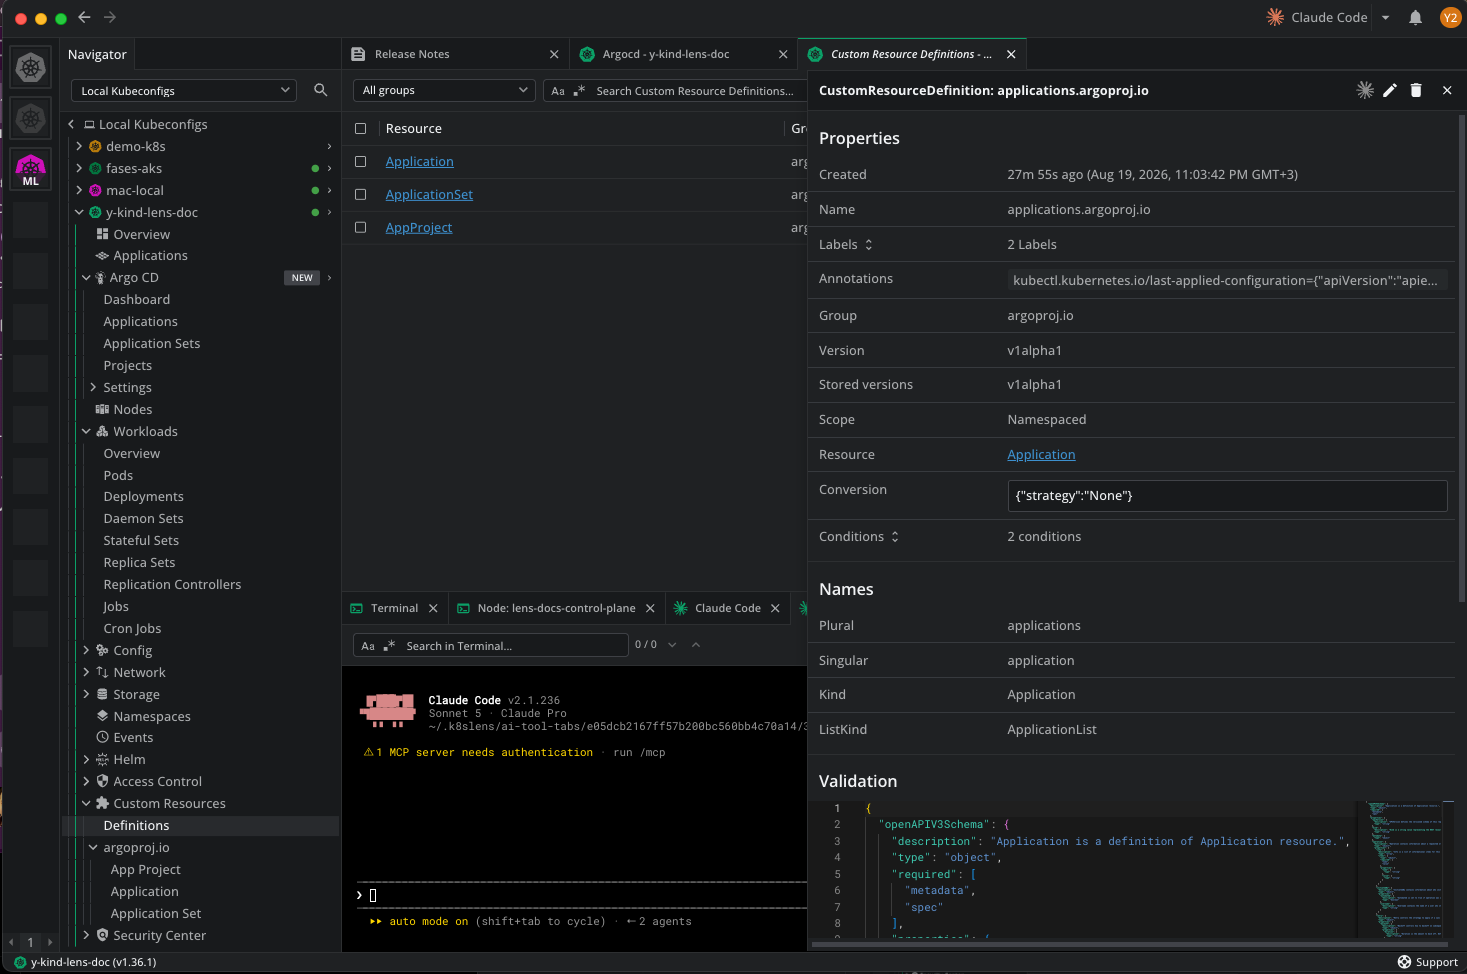
Task: Follow the Application link in Properties
Action: pyautogui.click(x=1041, y=454)
